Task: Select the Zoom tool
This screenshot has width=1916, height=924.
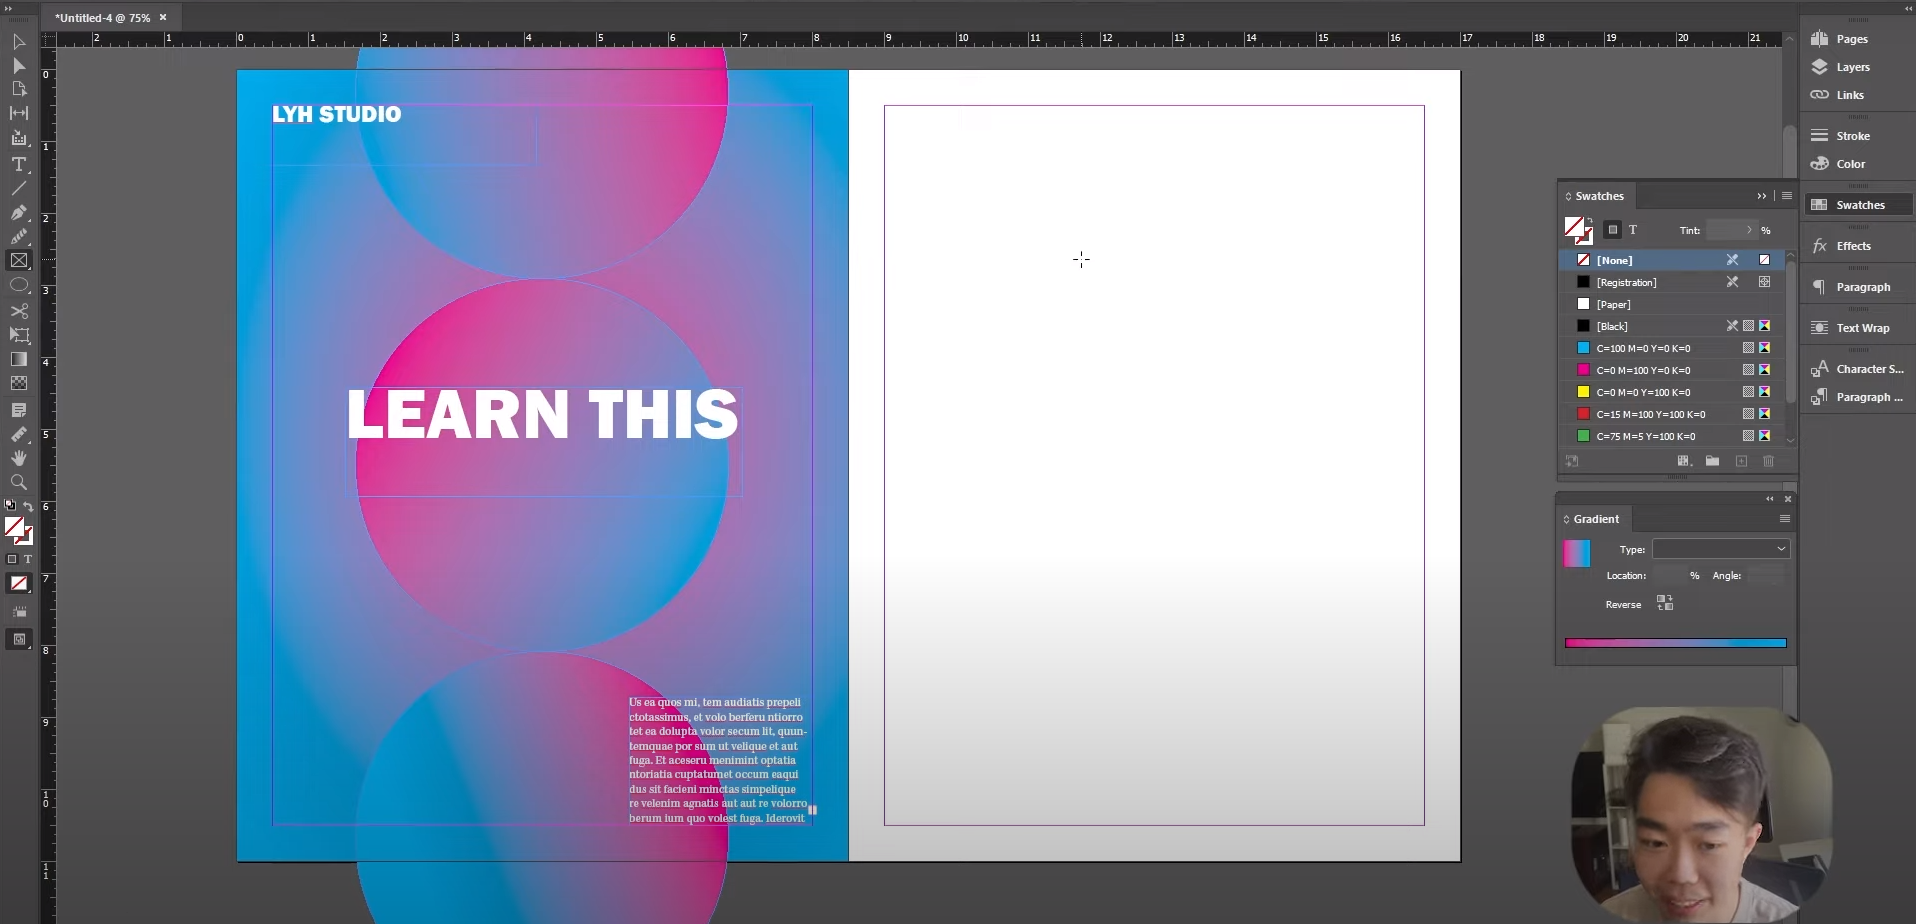Action: coord(19,482)
